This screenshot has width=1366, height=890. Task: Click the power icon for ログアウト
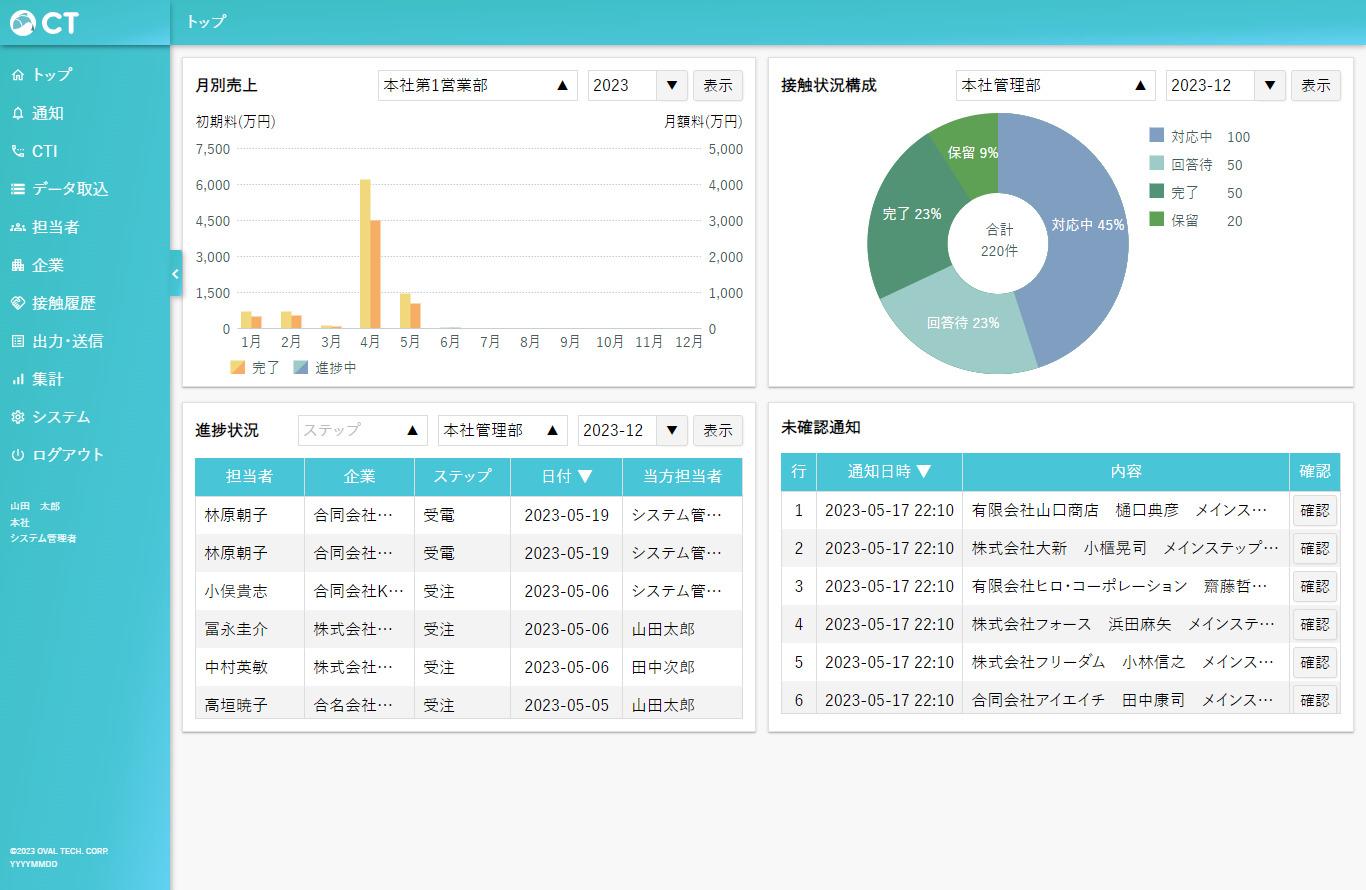point(17,455)
